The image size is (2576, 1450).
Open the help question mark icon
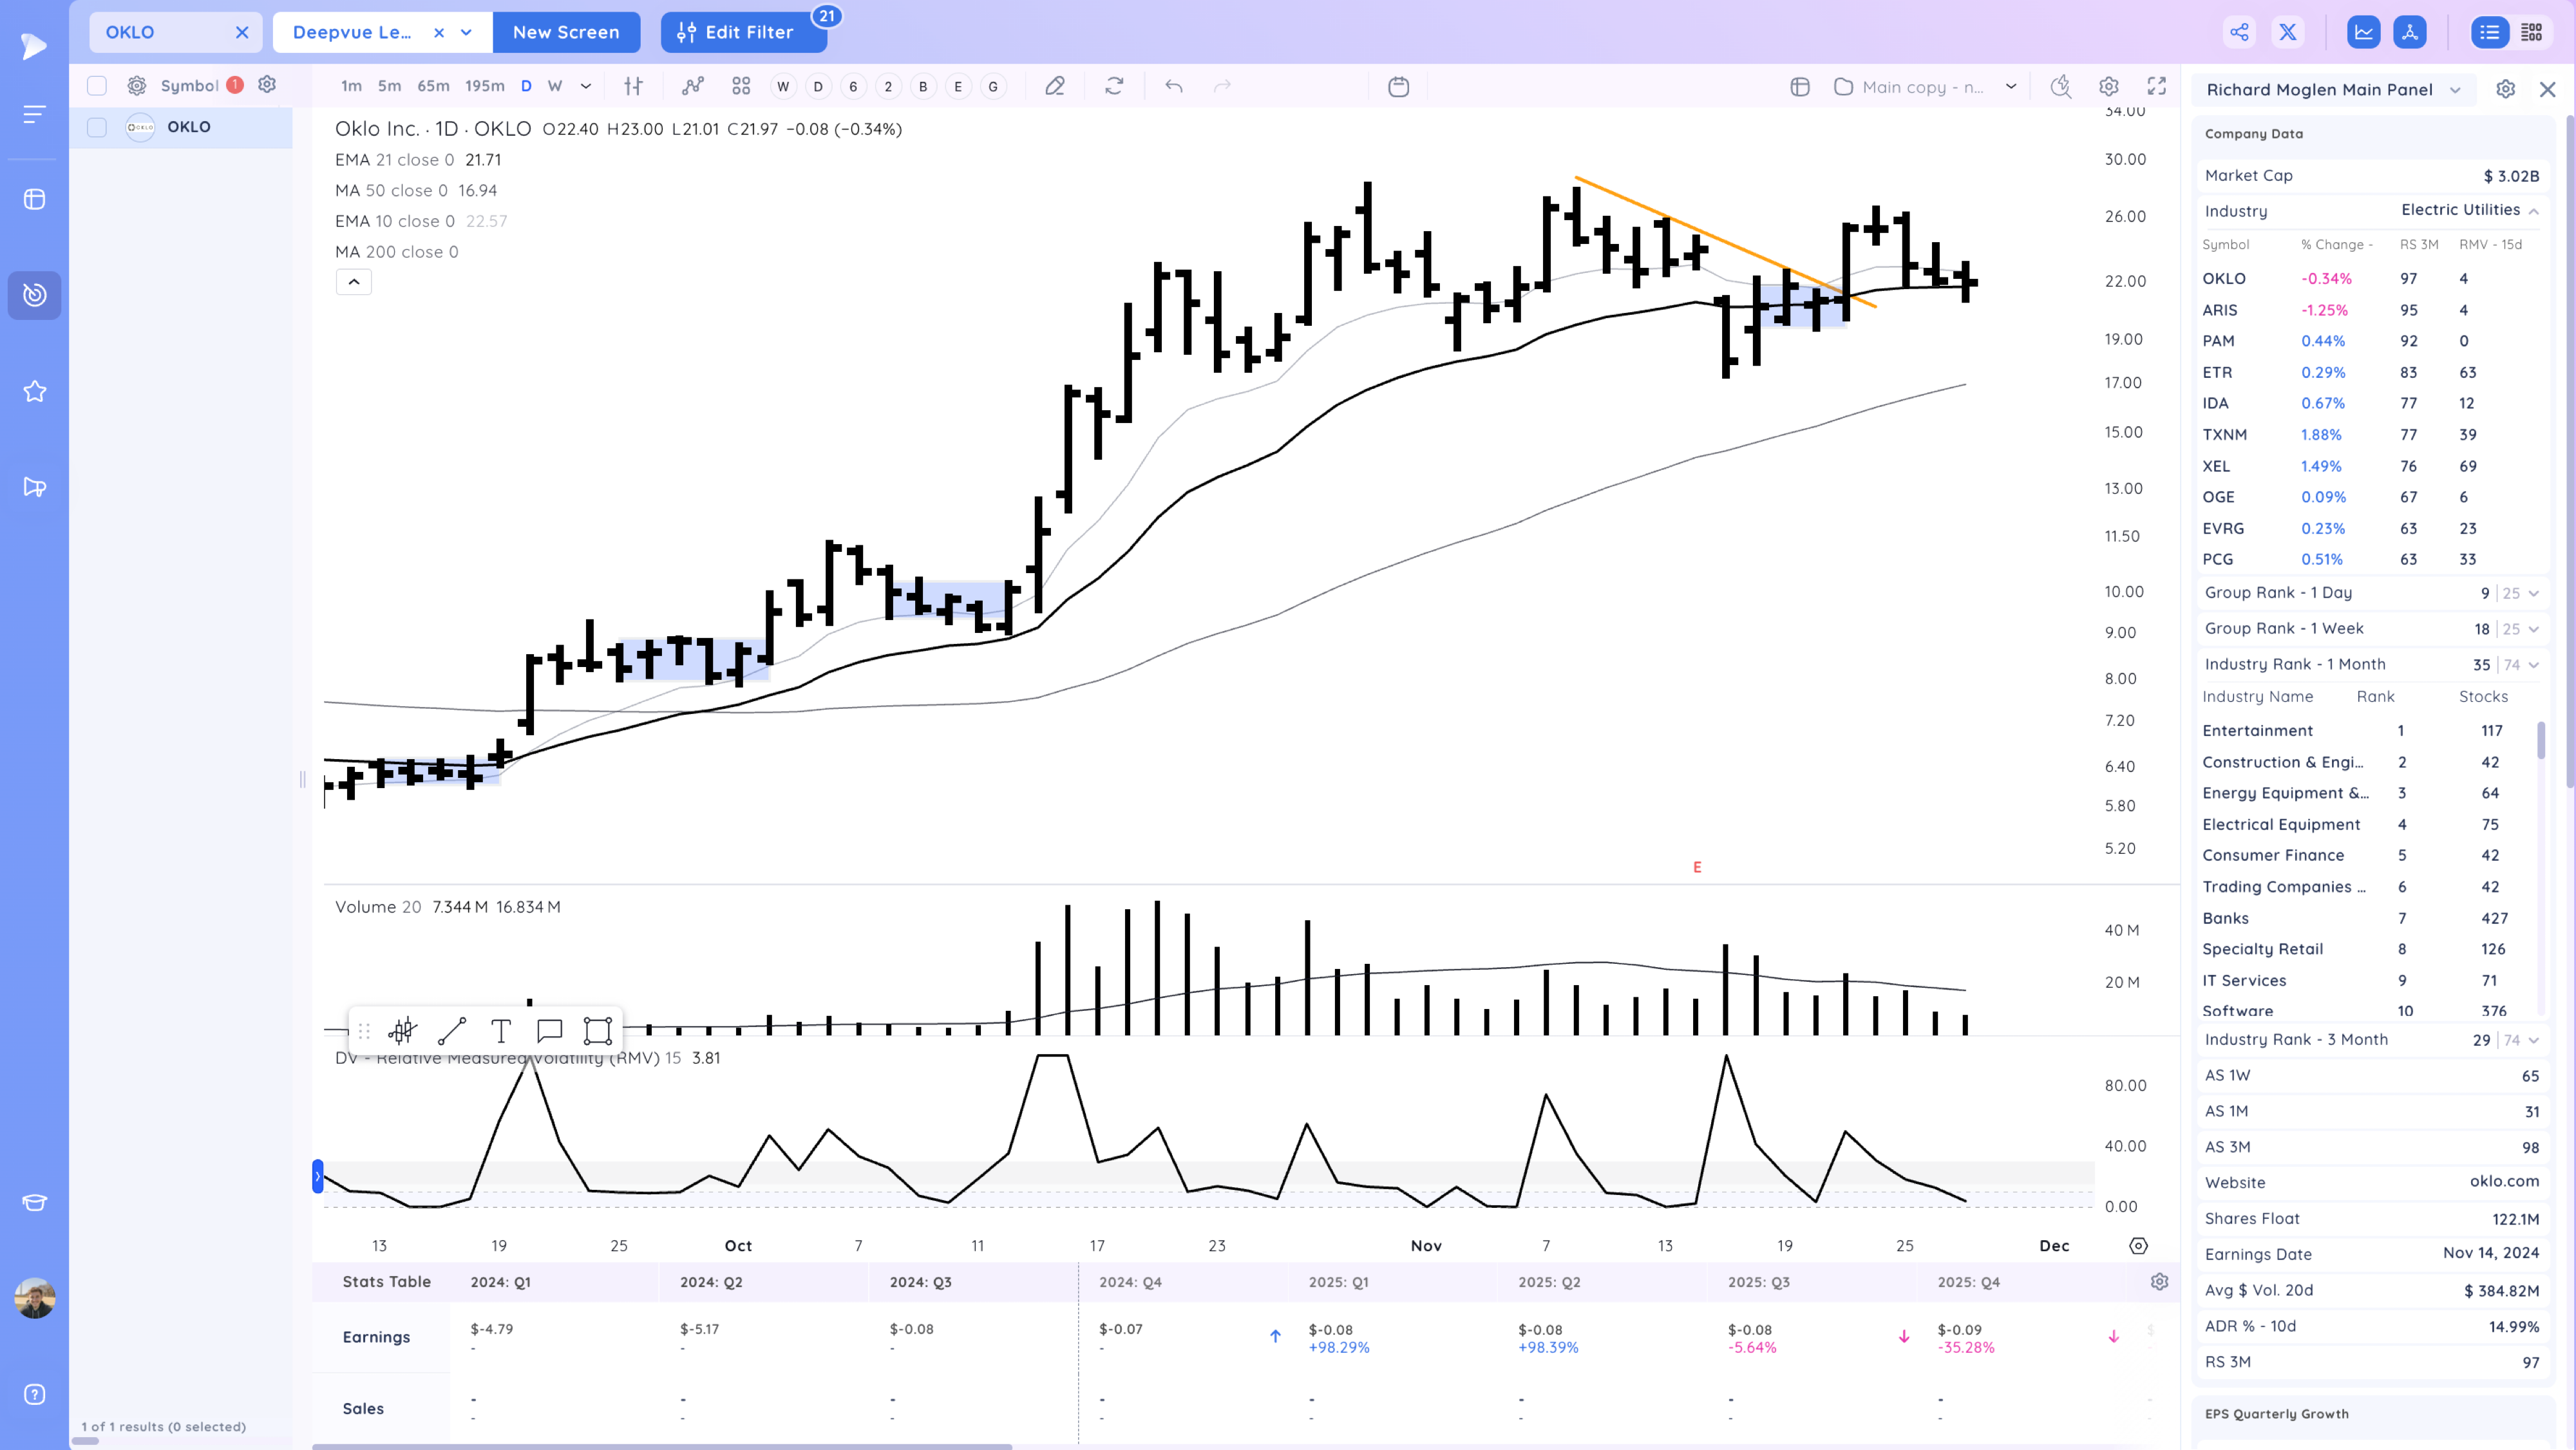[34, 1394]
